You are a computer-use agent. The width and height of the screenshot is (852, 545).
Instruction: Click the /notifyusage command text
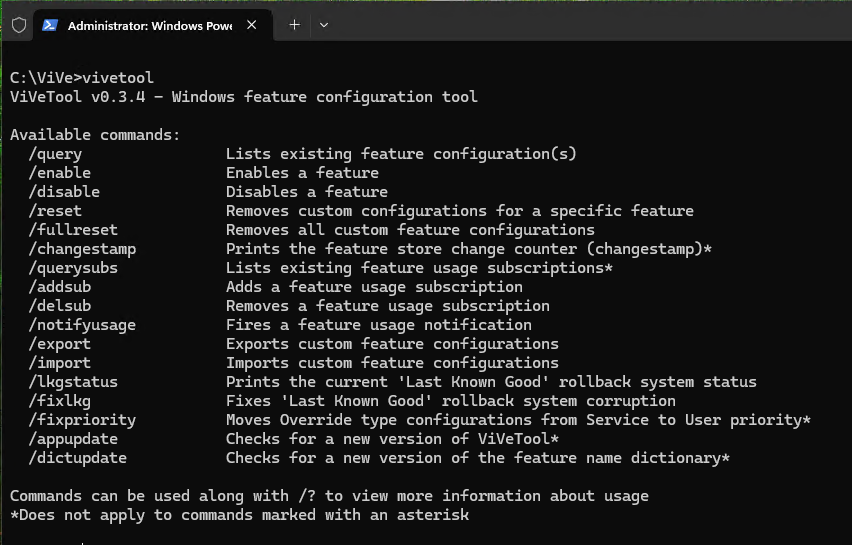82,325
